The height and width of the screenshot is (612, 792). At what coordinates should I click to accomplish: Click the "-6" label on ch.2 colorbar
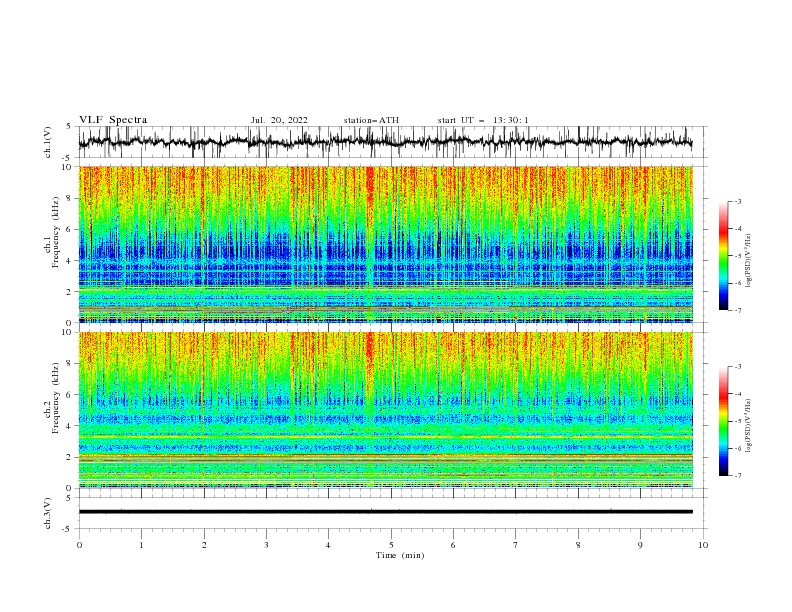738,448
